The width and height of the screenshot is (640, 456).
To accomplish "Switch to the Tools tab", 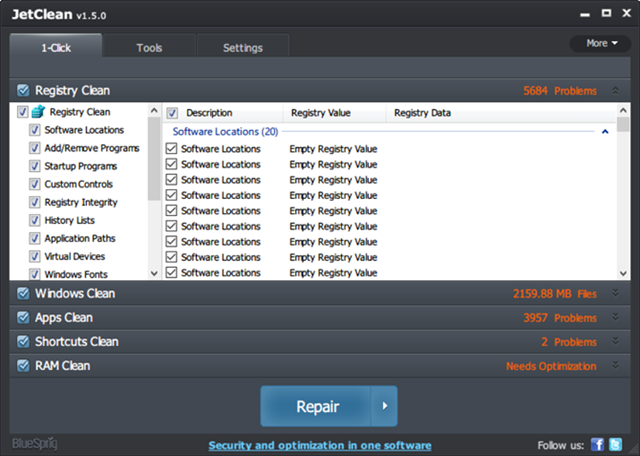I will 149,48.
